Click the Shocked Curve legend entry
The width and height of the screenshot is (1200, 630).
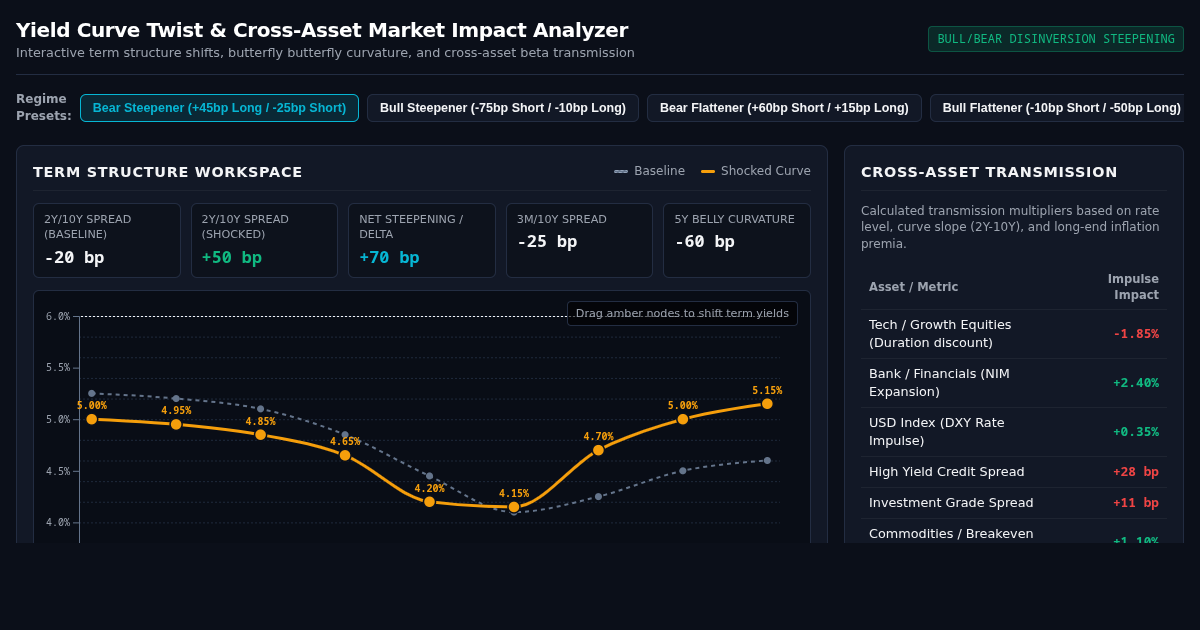click(x=756, y=171)
